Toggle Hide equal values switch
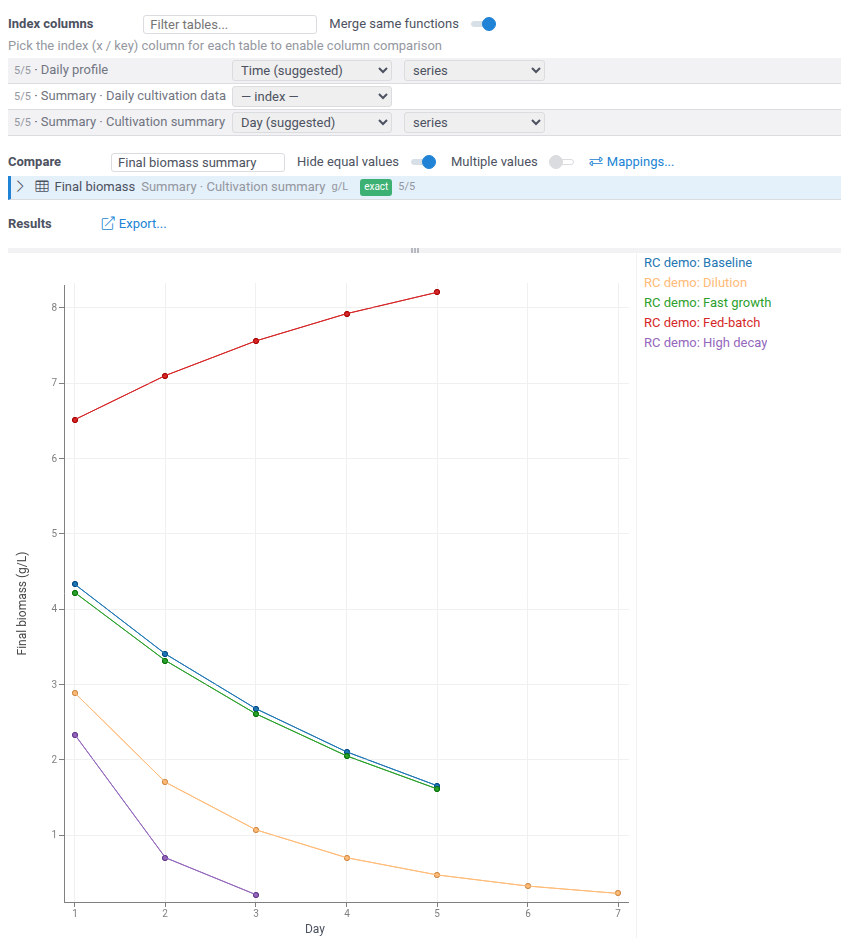Image resolution: width=849 pixels, height=945 pixels. click(x=423, y=162)
